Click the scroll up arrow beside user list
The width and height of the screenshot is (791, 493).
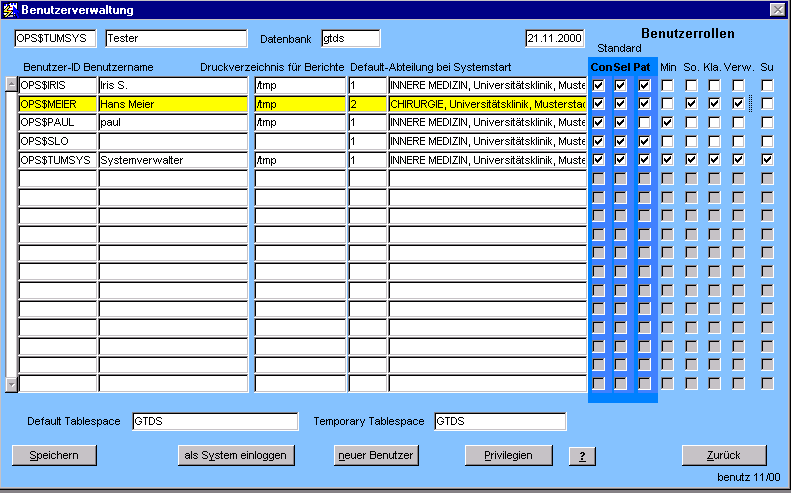[11, 85]
